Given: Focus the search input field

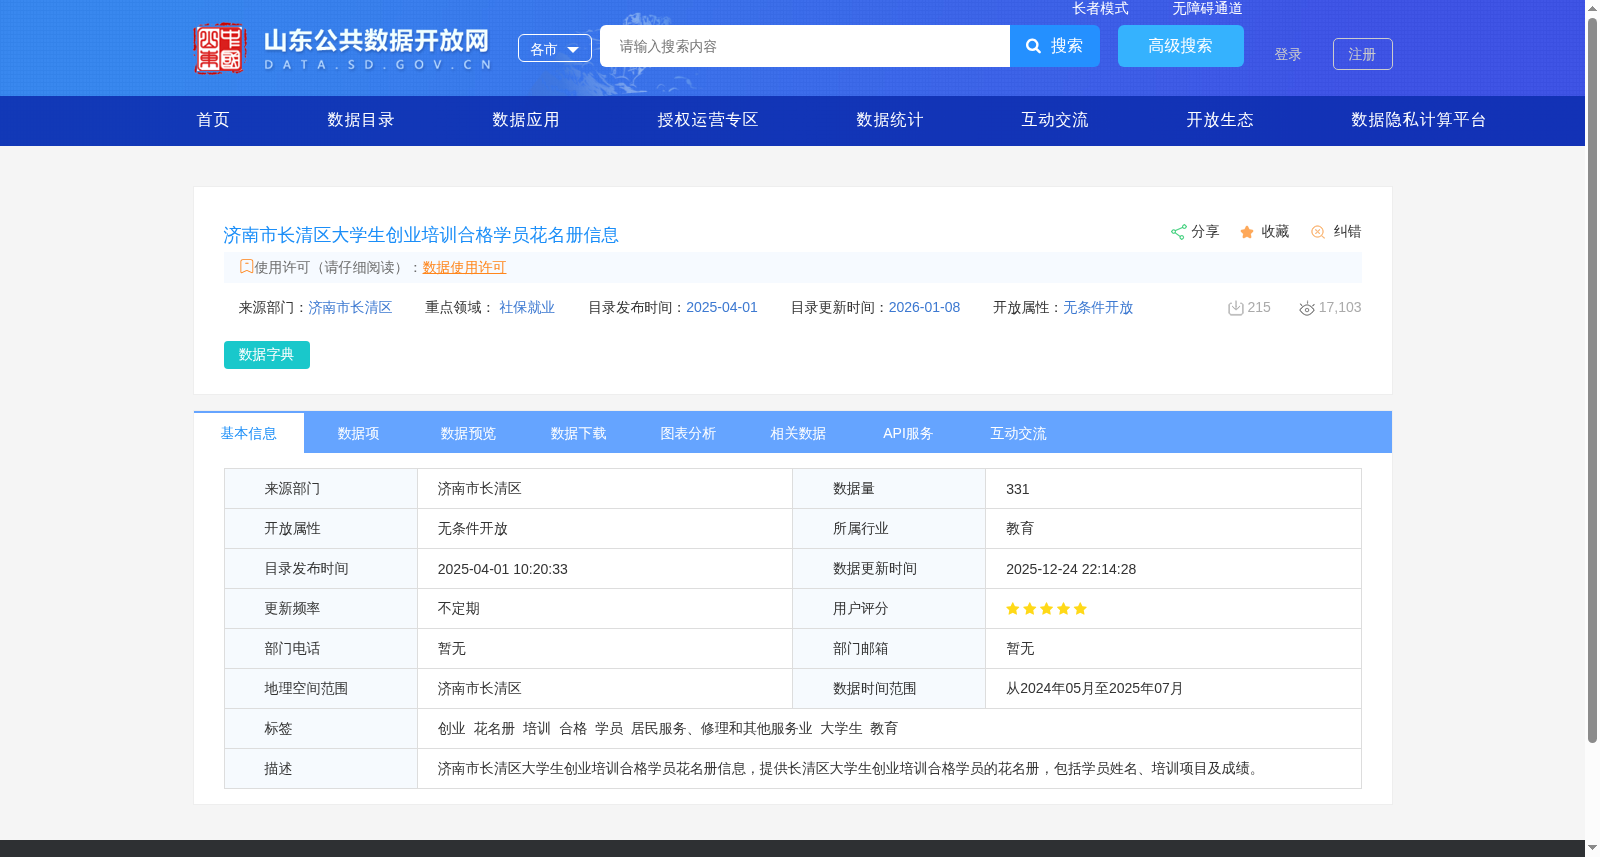Looking at the screenshot, I should [x=805, y=46].
